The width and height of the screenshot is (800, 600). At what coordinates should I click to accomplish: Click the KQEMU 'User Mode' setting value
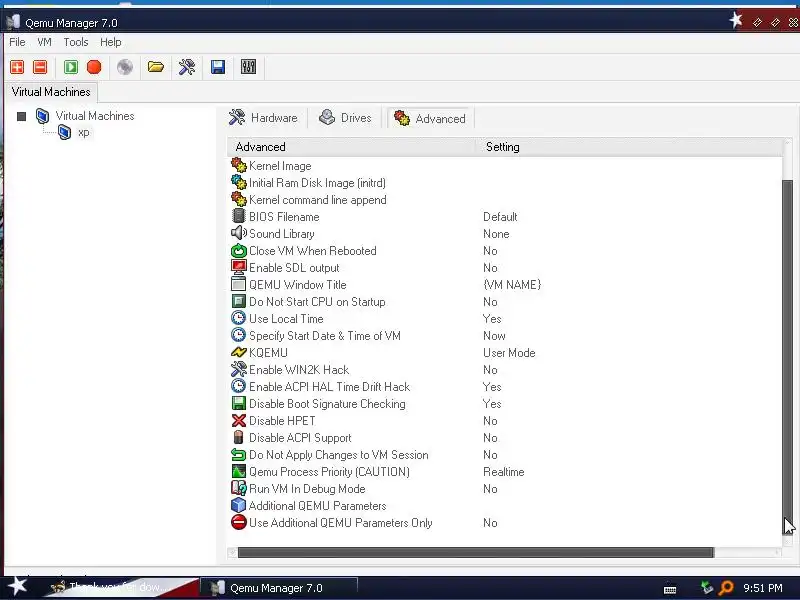[509, 353]
